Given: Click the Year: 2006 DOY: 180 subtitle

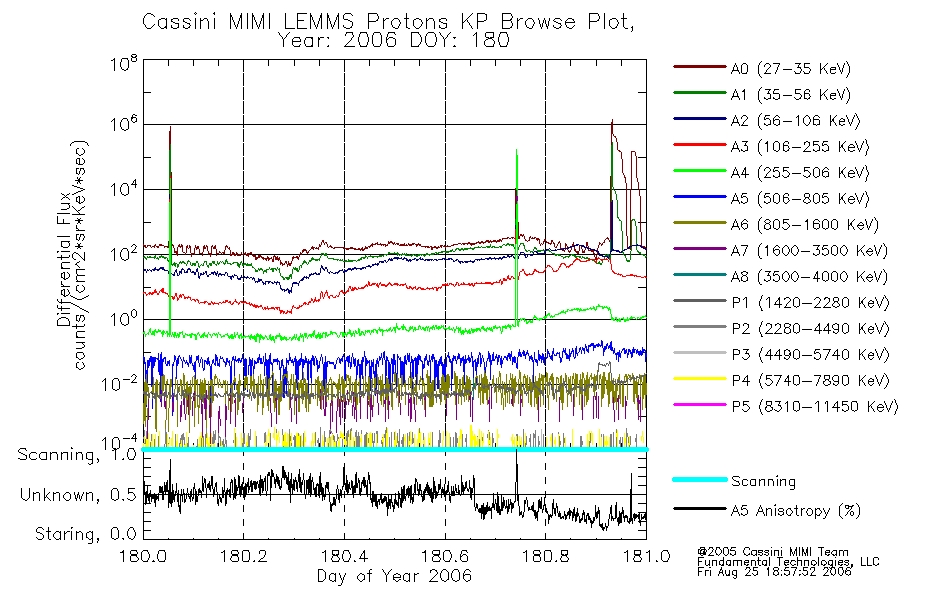Looking at the screenshot, I should coord(394,41).
